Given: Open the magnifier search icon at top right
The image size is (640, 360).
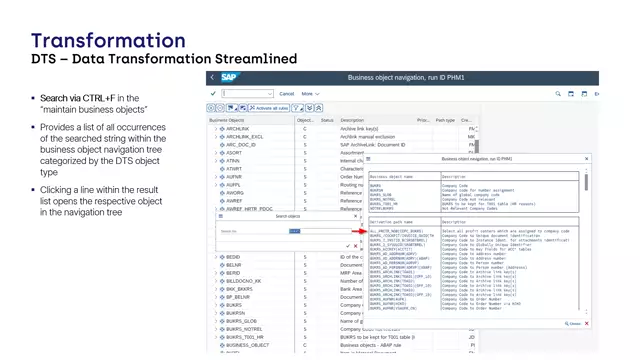Looking at the screenshot, I should point(558,94).
